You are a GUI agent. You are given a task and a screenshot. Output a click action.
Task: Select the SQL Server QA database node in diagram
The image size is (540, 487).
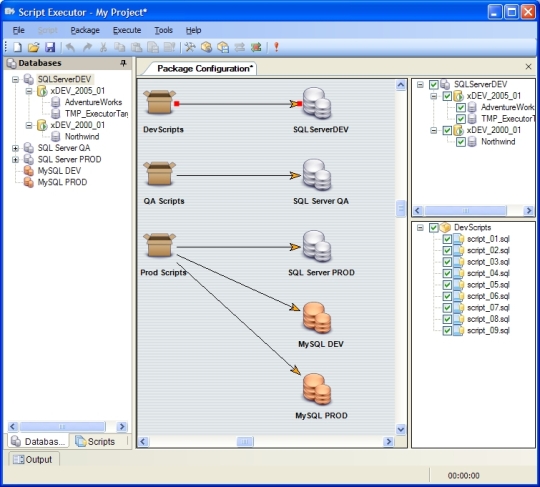317,175
